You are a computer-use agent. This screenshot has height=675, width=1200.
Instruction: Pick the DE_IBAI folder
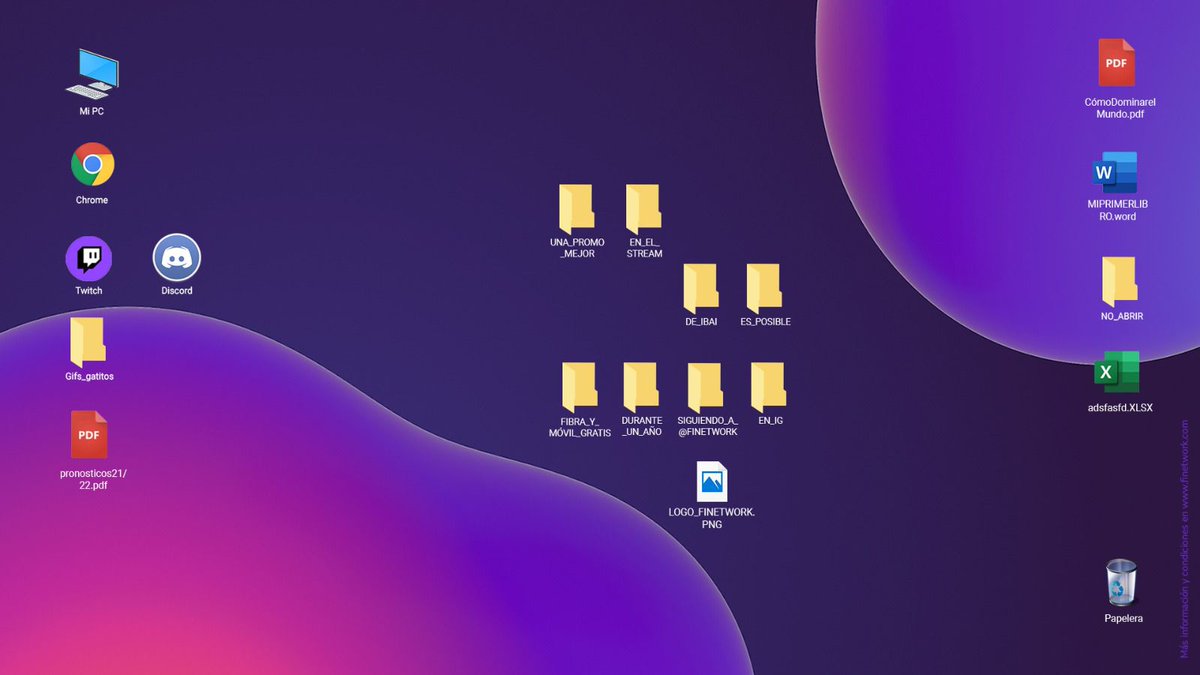(x=701, y=288)
